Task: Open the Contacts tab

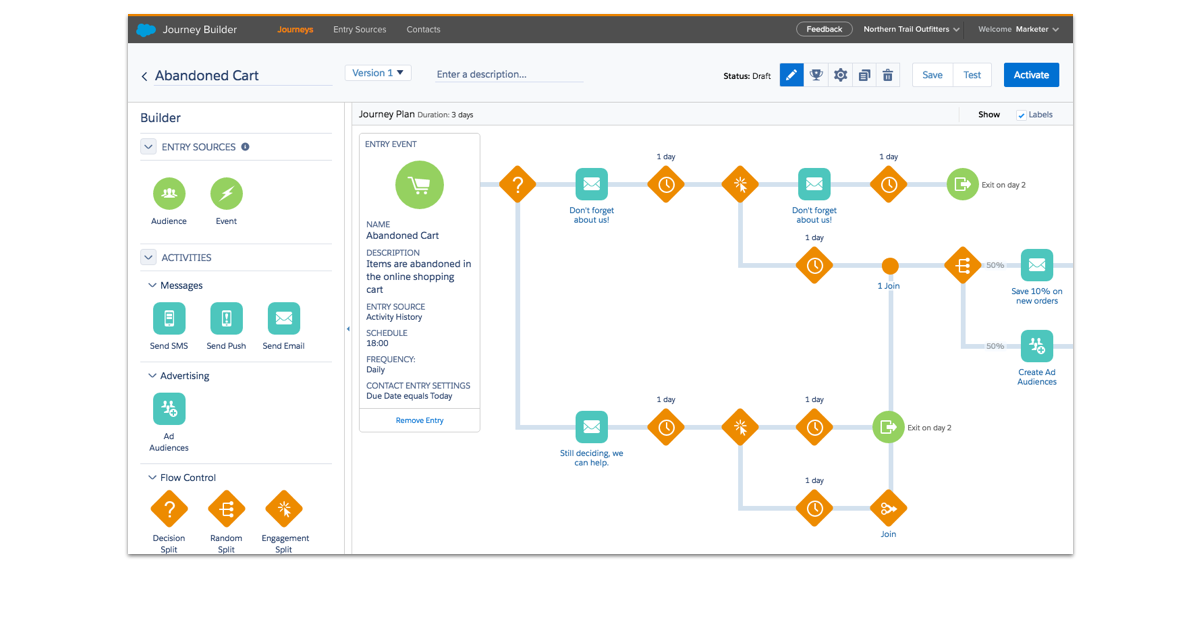Action: click(423, 30)
